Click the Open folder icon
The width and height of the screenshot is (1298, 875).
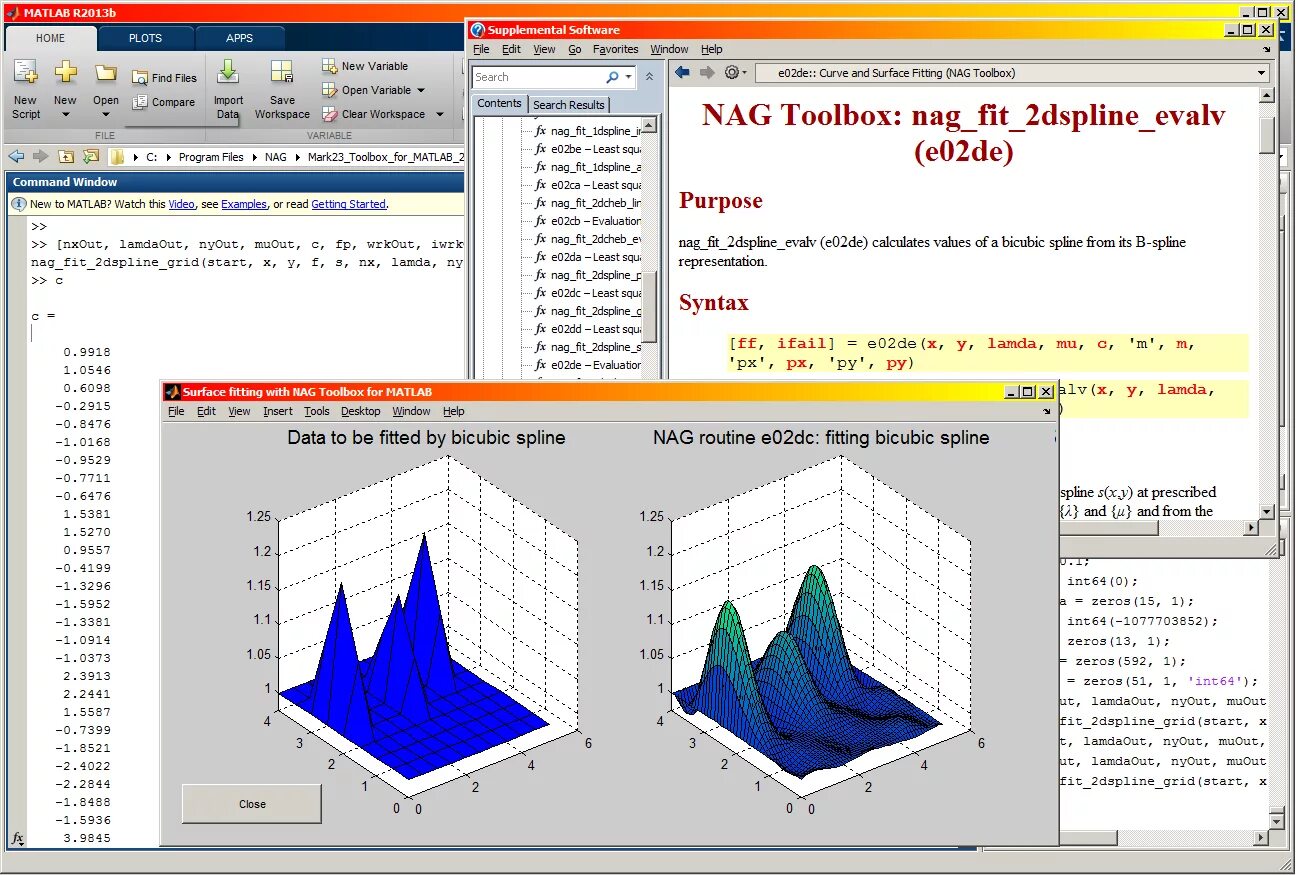[x=106, y=73]
